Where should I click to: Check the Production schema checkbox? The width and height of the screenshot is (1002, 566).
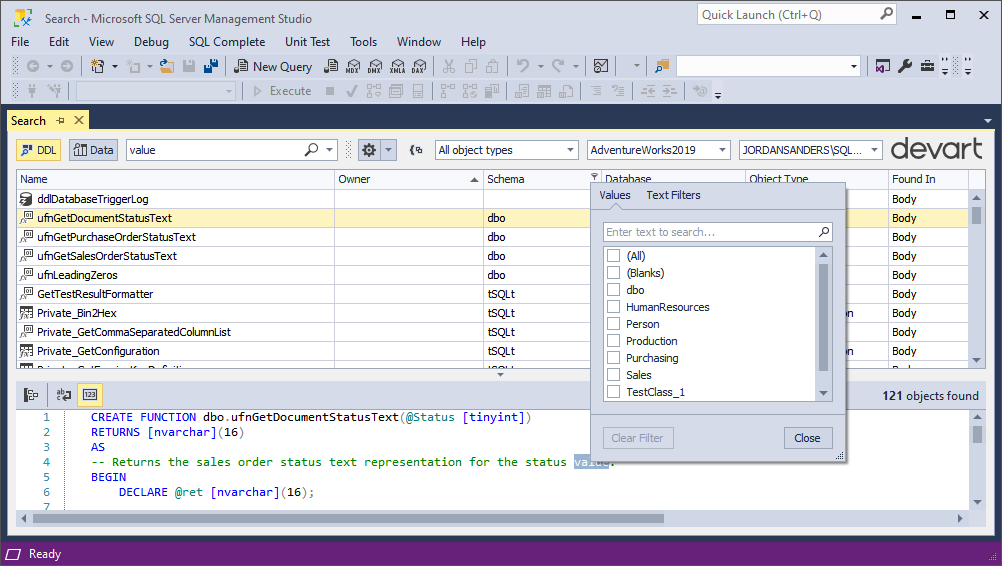pyautogui.click(x=613, y=340)
